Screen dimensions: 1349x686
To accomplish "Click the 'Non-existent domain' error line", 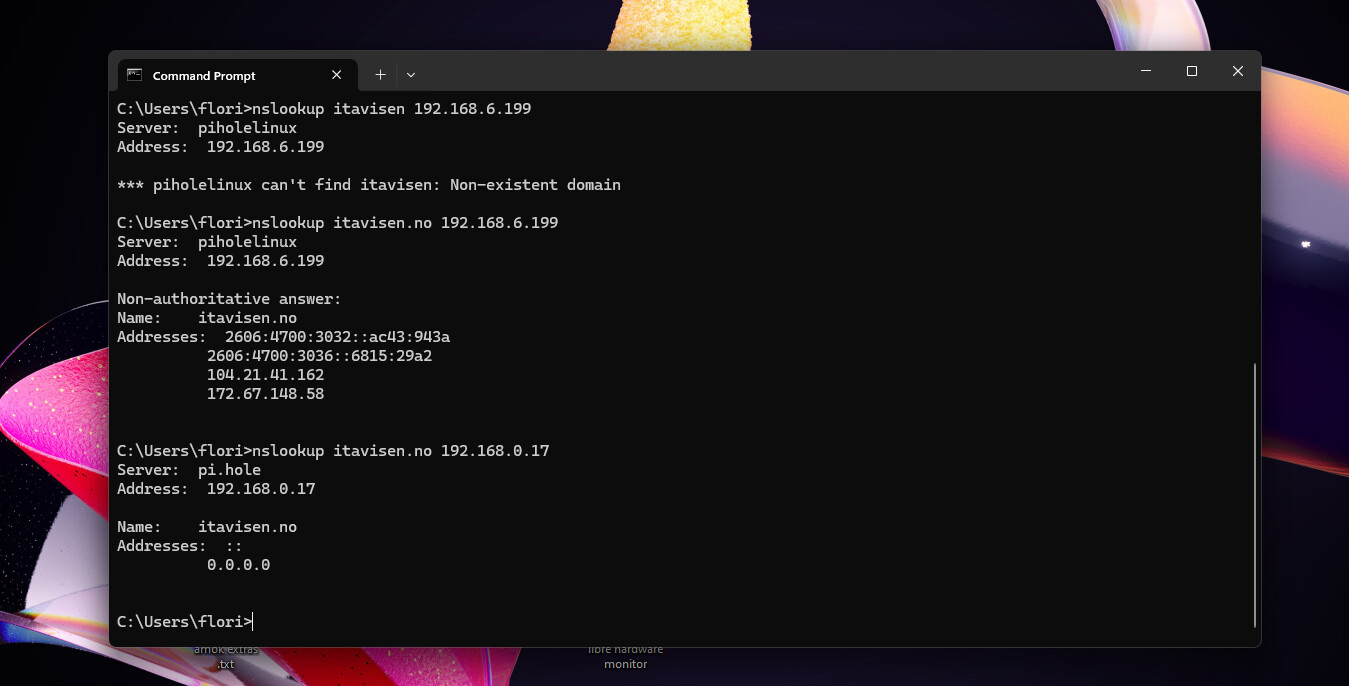I will (x=369, y=185).
